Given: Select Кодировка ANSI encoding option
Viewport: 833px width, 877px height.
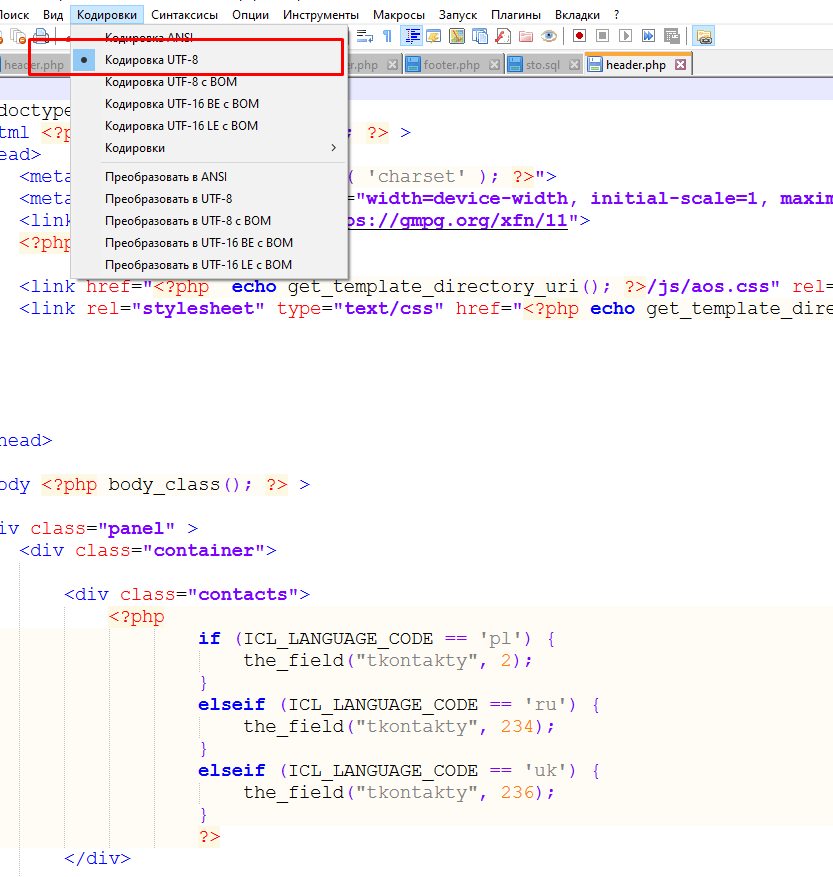Looking at the screenshot, I should coord(209,37).
